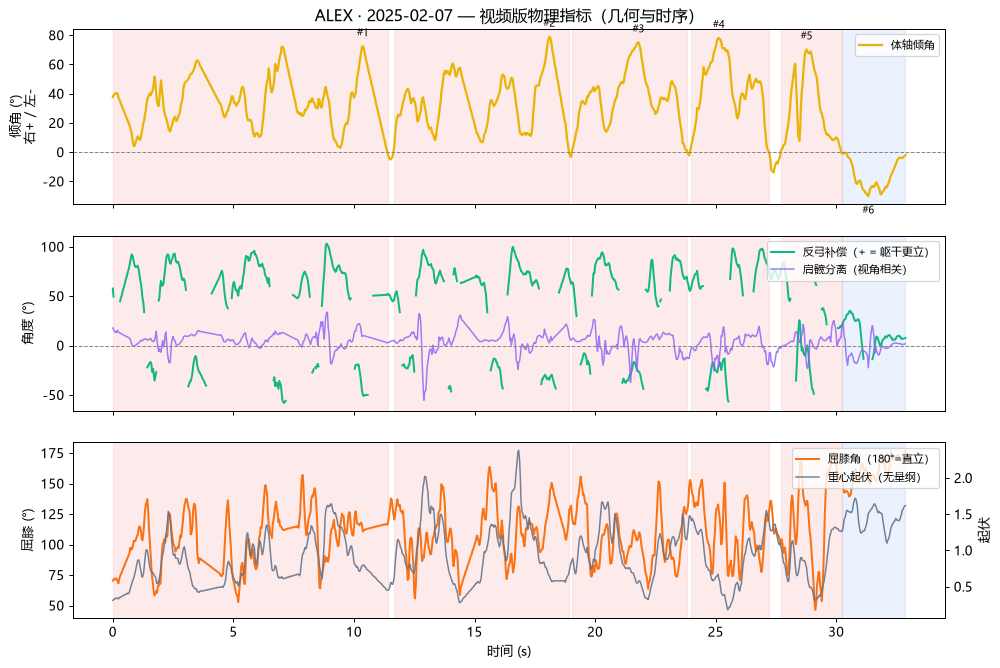Click the "1.0" tick on the 起伏 axis
This screenshot has width=1000, height=668.
pyautogui.click(x=963, y=551)
